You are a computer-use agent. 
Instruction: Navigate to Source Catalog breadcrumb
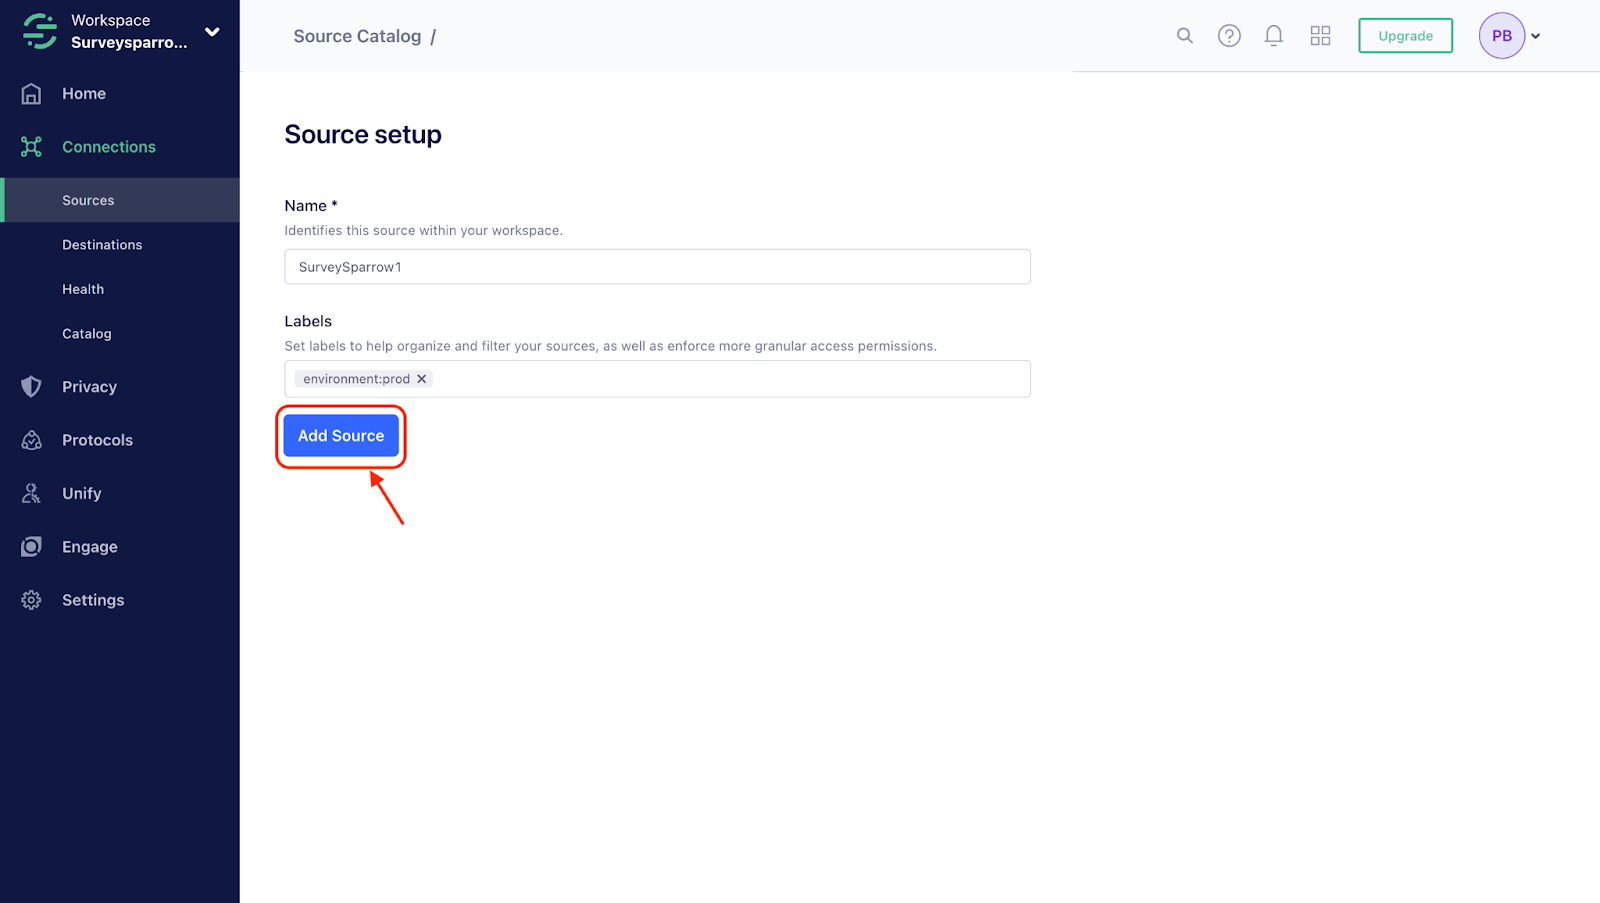357,36
